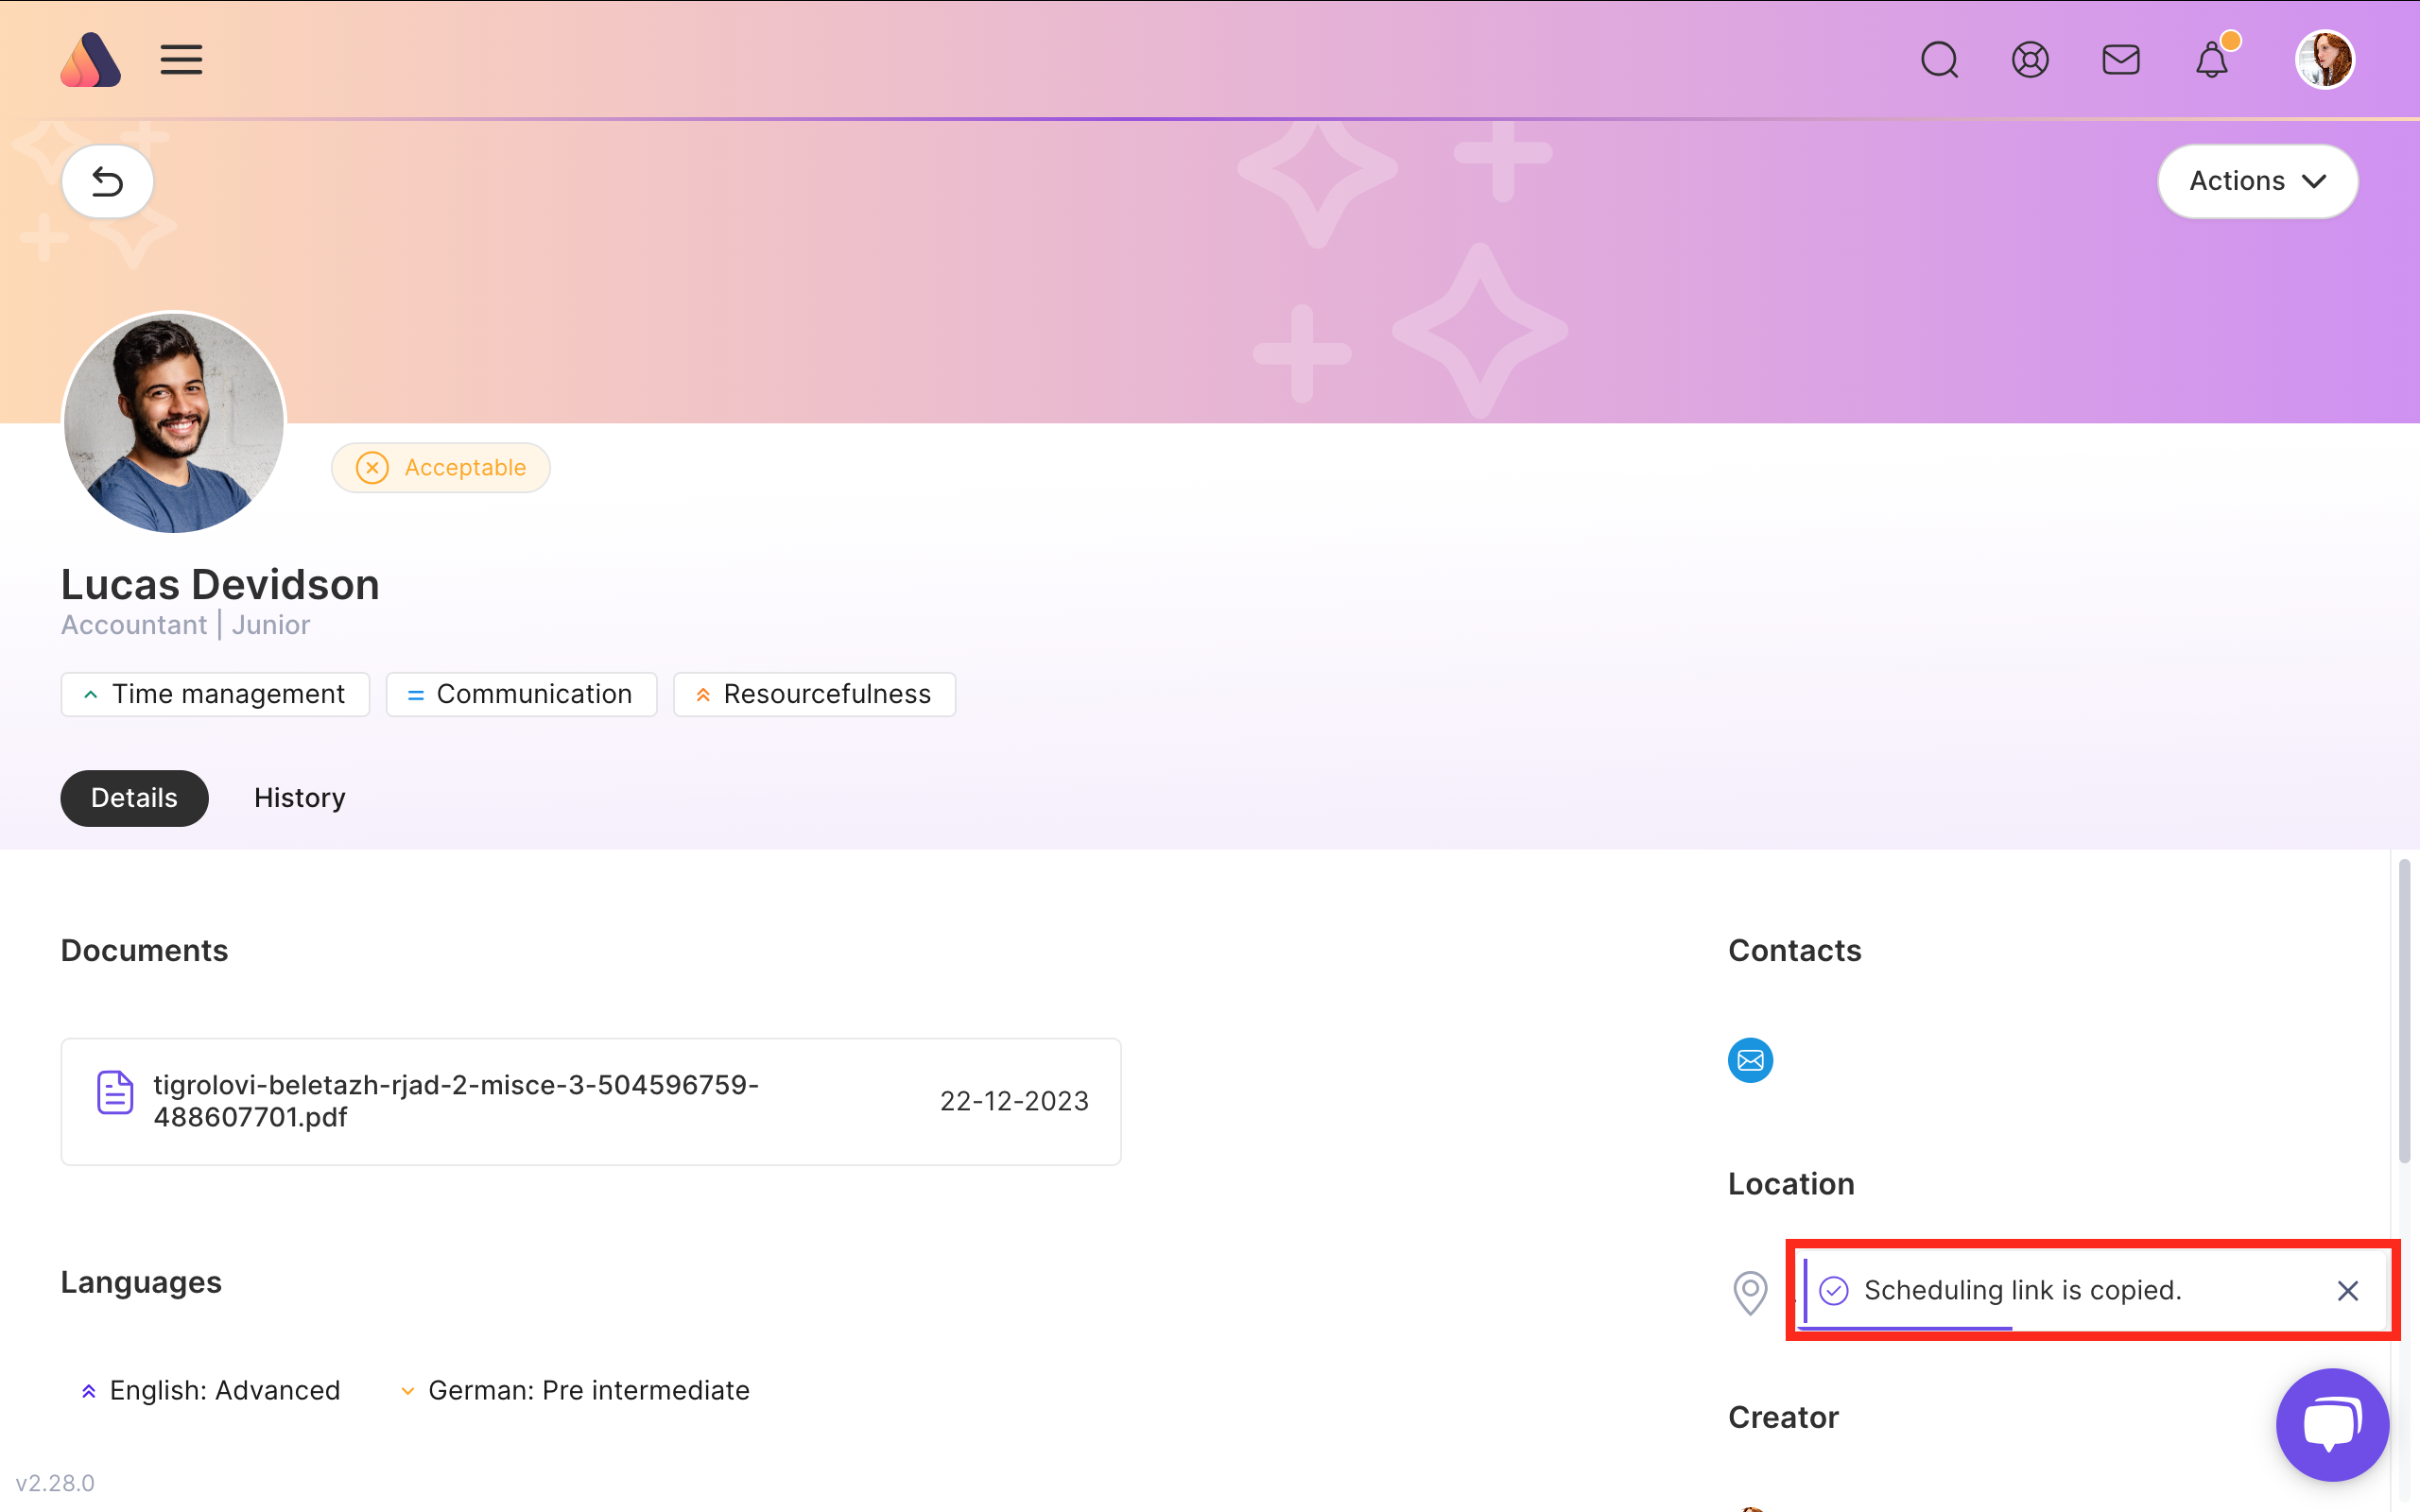Open the user avatar menu
This screenshot has width=2420, height=1512.
[x=2324, y=60]
